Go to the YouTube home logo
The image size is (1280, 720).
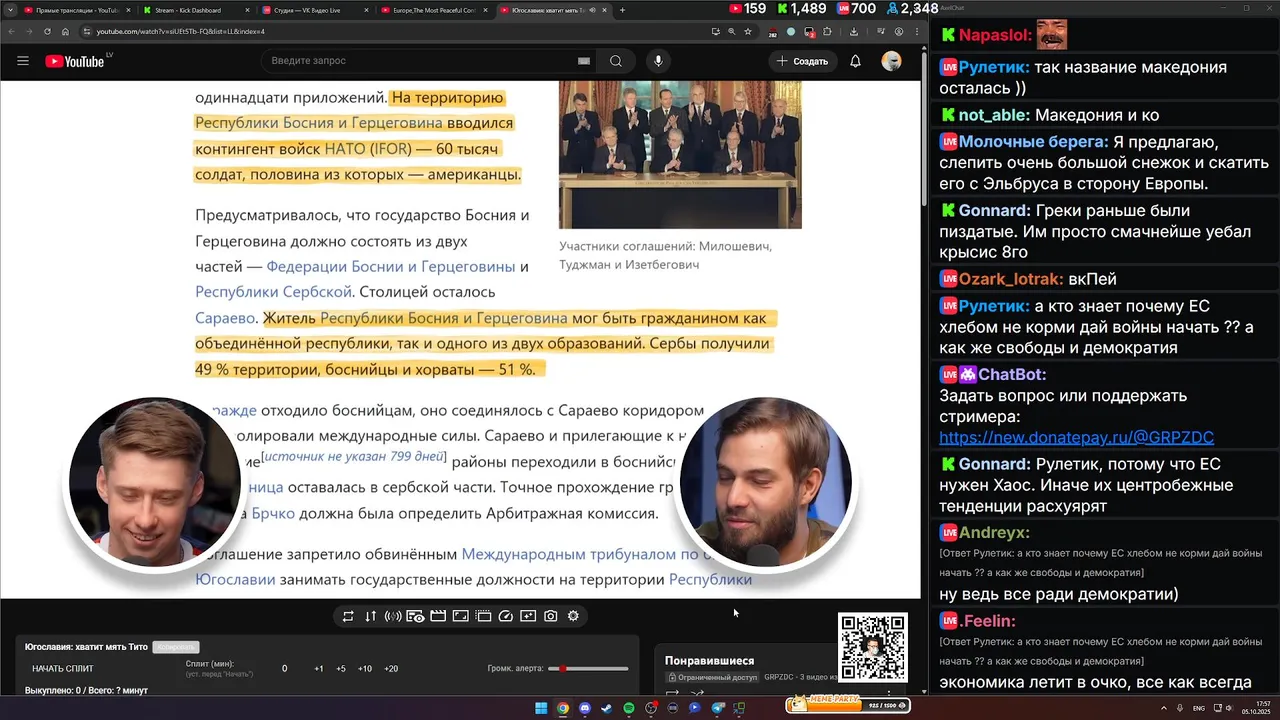tap(75, 61)
